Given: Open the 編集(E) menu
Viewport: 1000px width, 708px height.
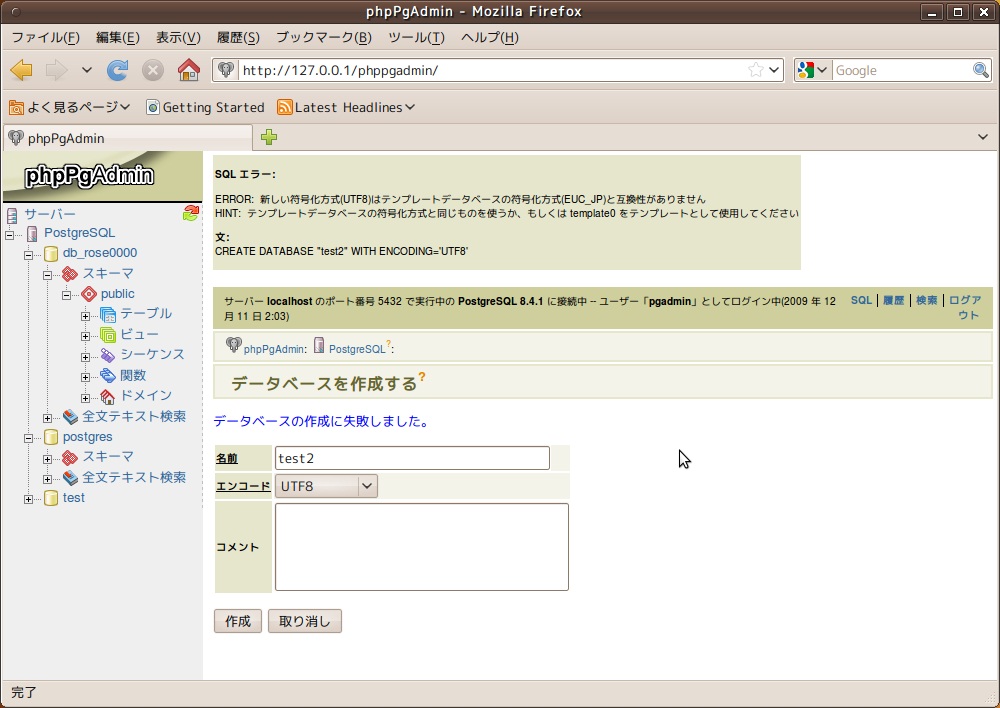Looking at the screenshot, I should tap(117, 38).
